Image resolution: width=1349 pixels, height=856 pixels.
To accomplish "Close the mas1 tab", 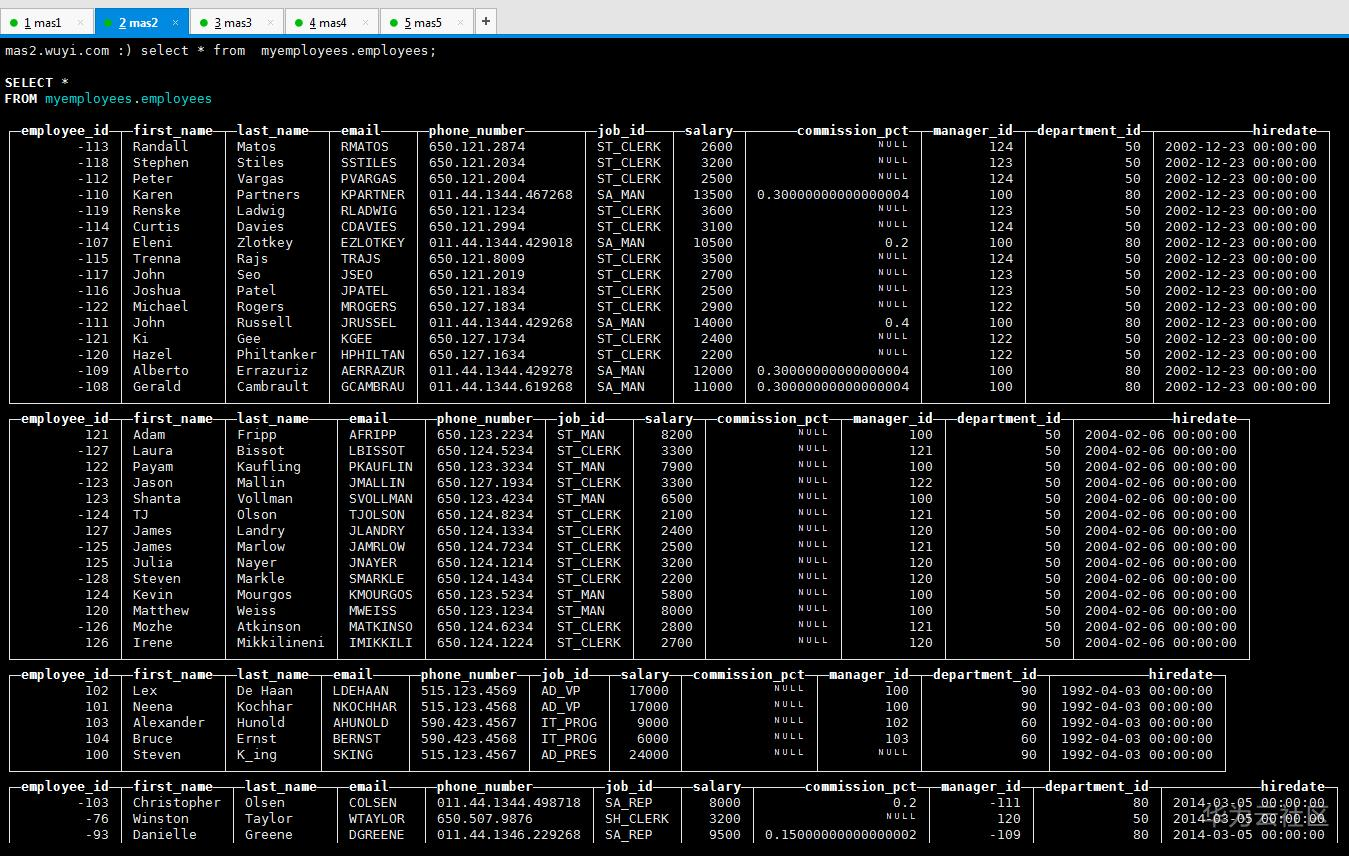I will point(80,22).
